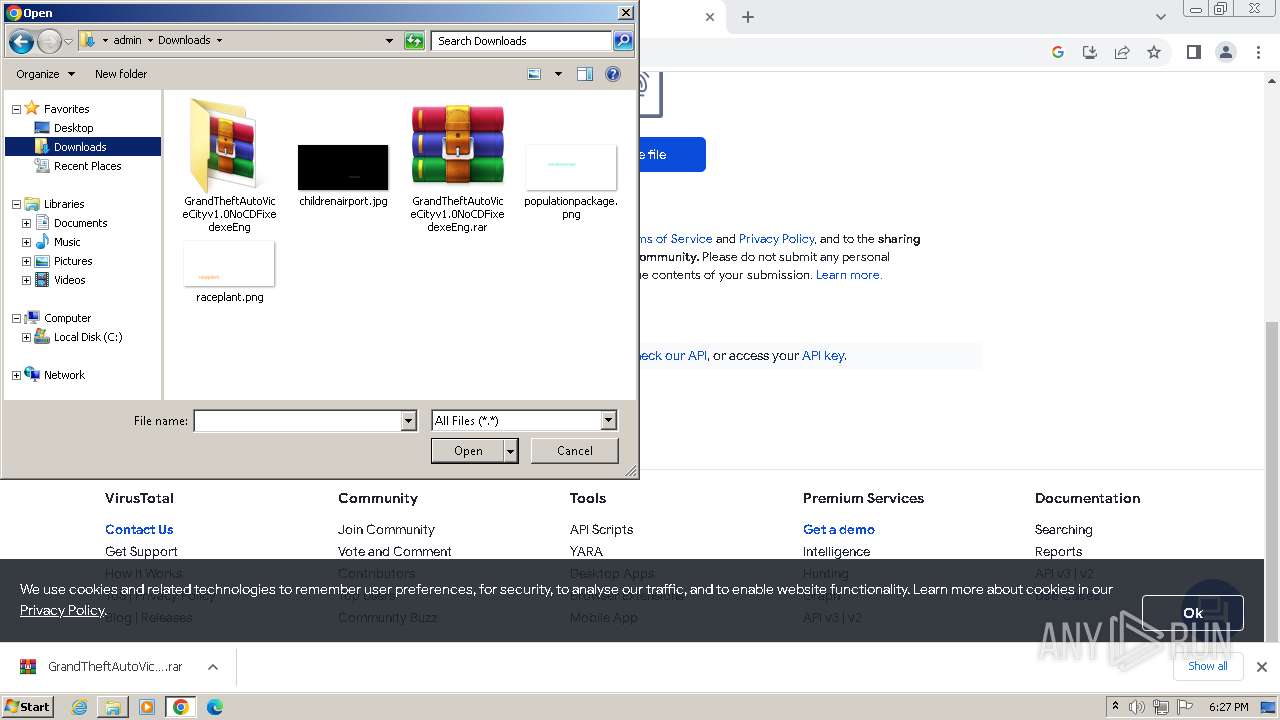1280x720 pixels.
Task: Click Chrome icon in taskbar
Action: [x=181, y=707]
